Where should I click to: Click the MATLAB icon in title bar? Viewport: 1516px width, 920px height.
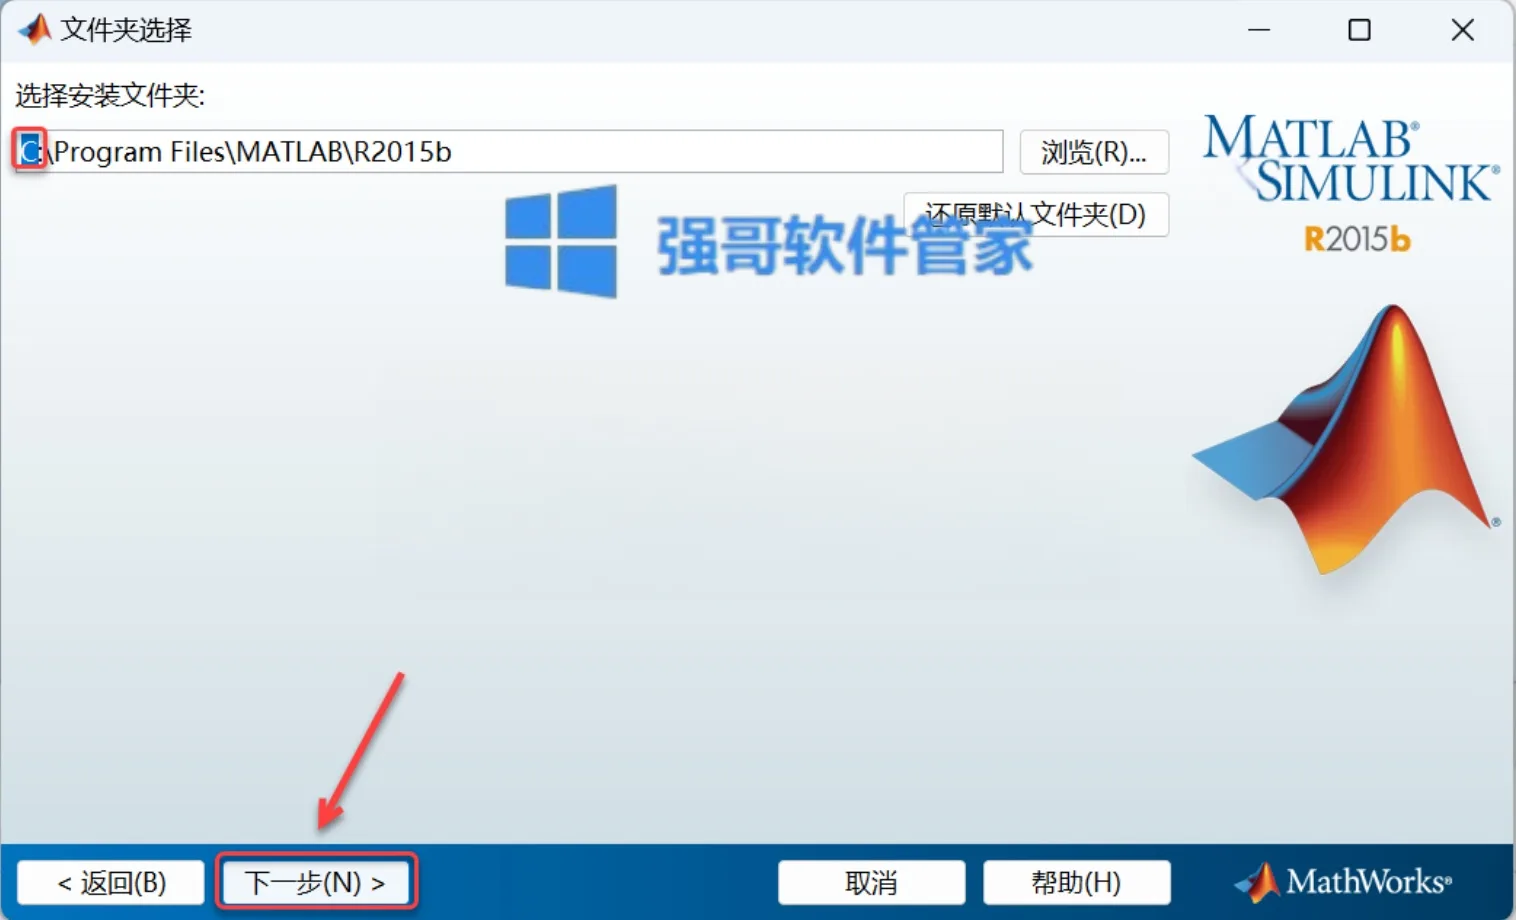(34, 30)
